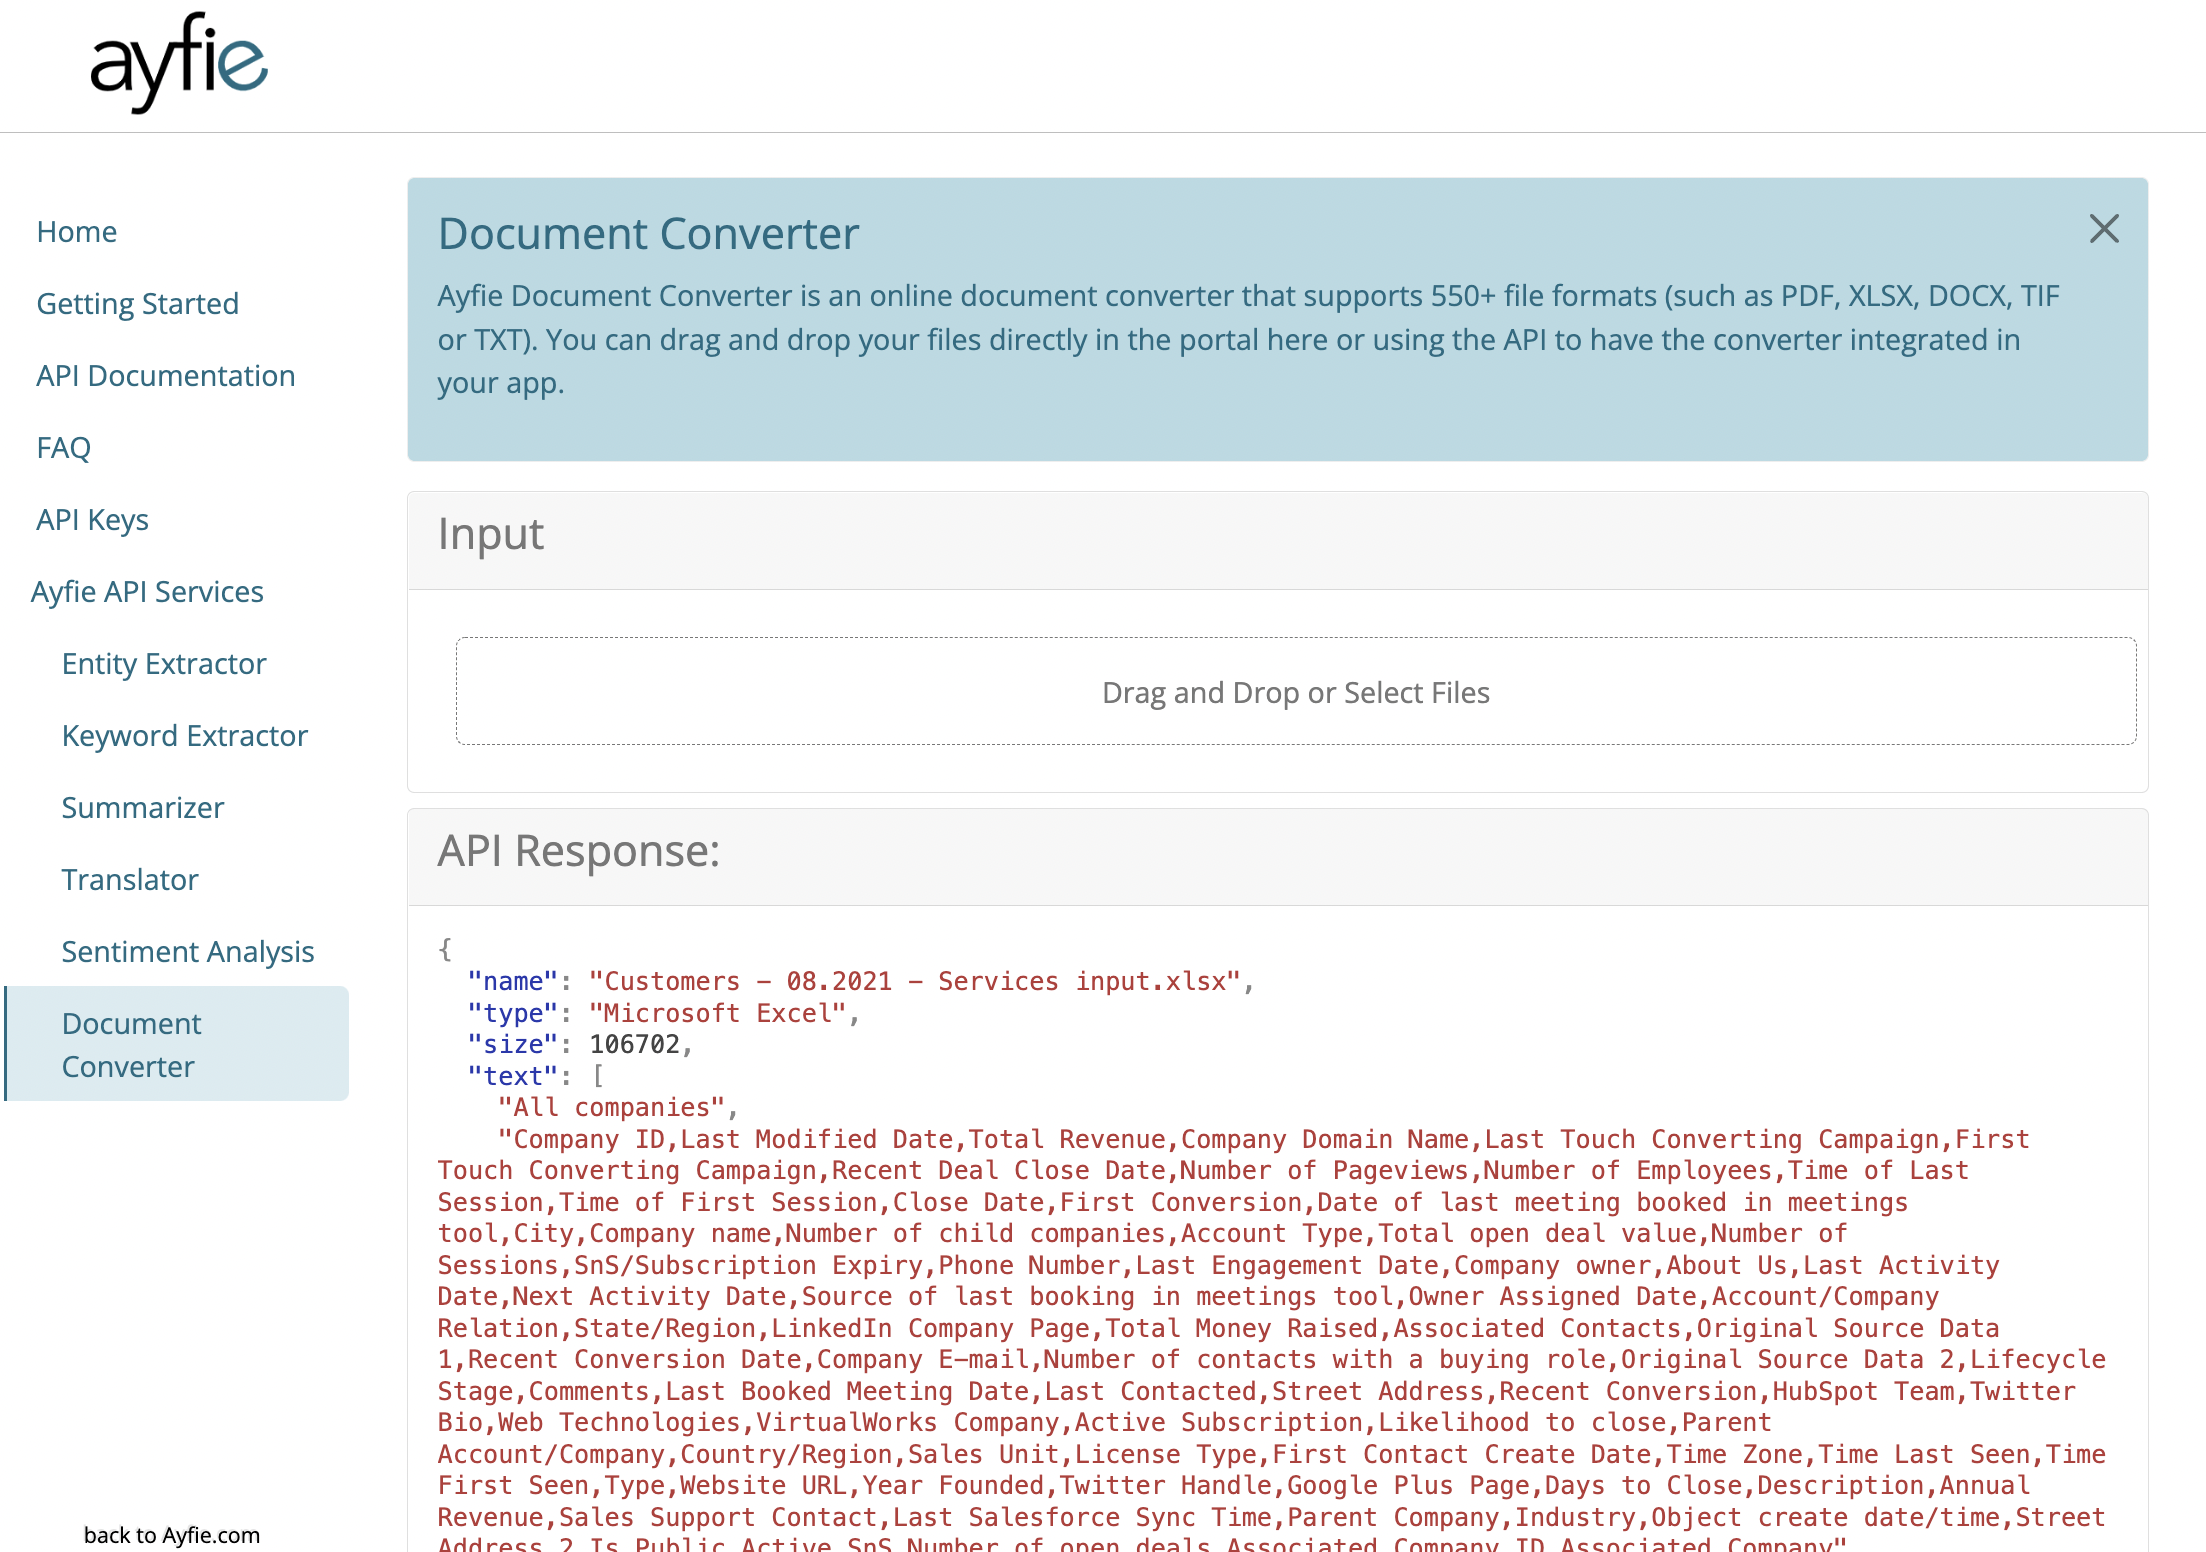This screenshot has width=2206, height=1552.
Task: Close the Document Converter info banner
Action: point(2104,229)
